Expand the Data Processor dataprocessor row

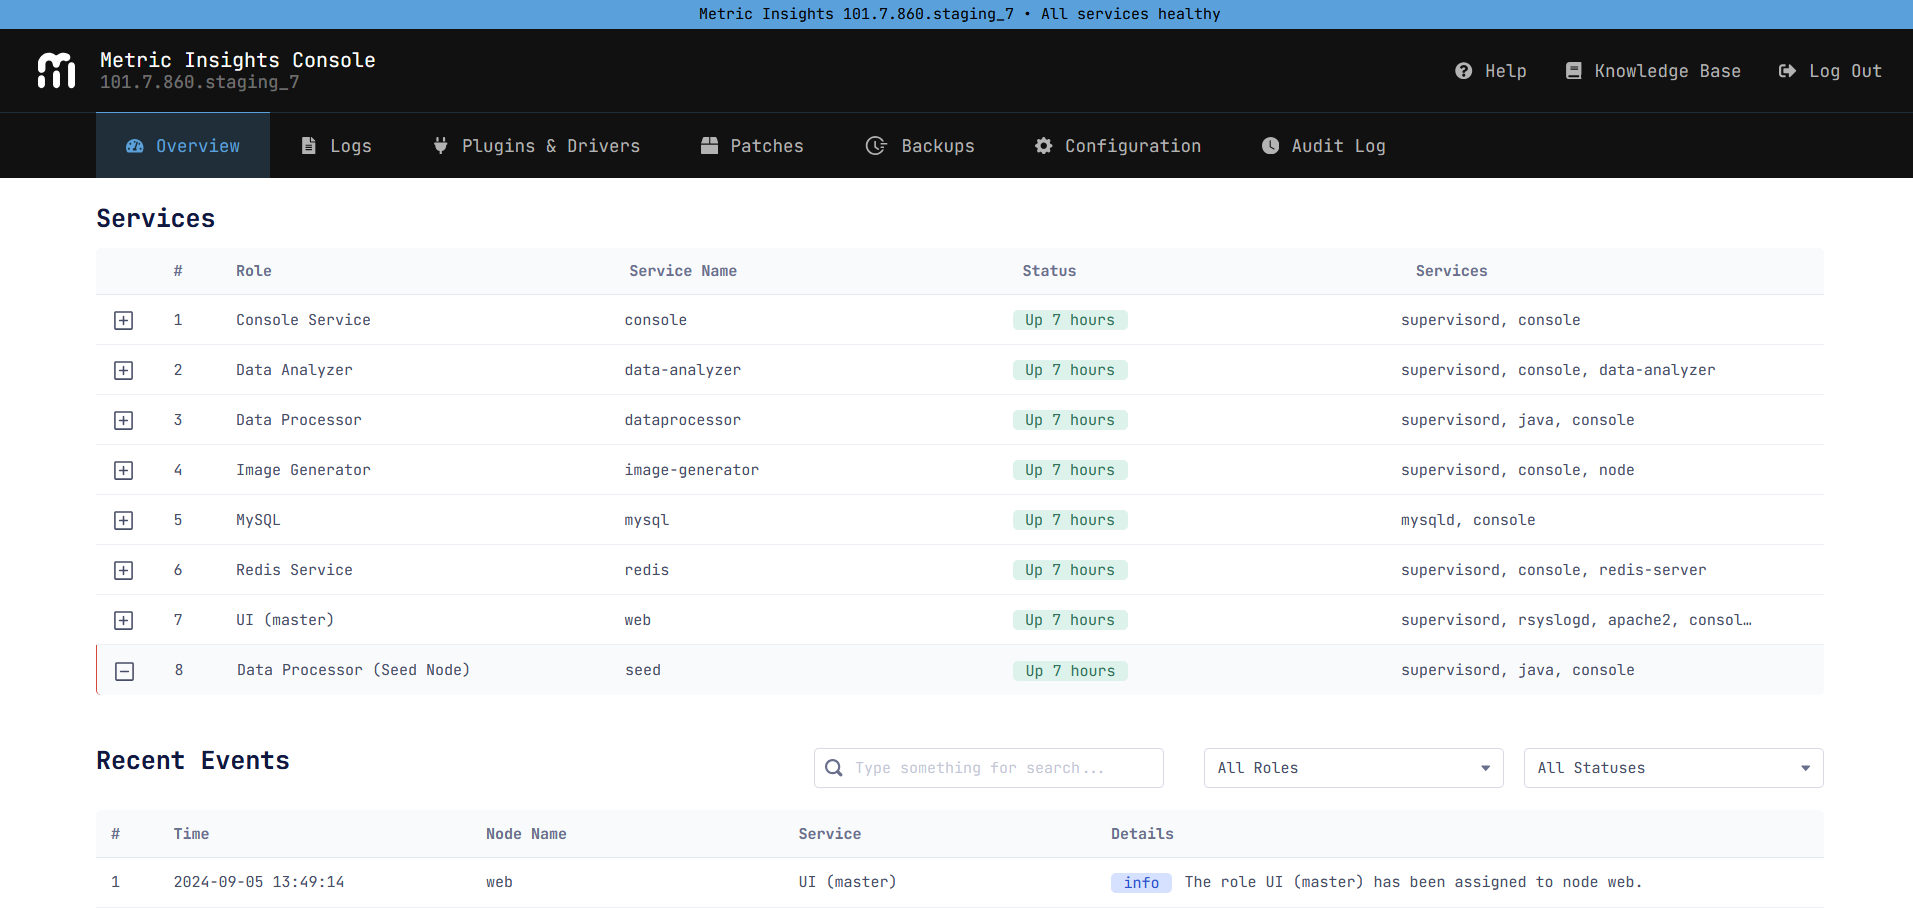123,420
